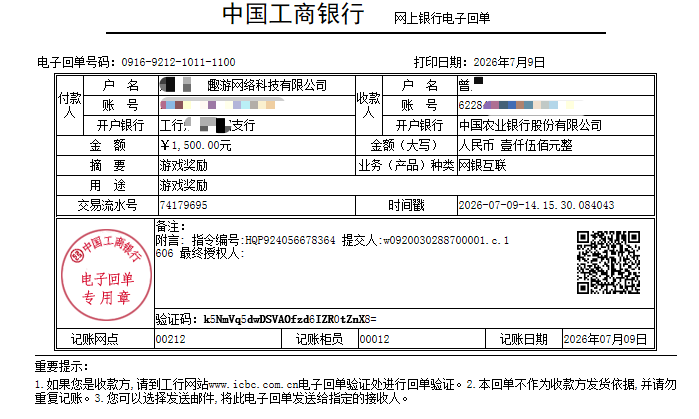Click the QR code image

[608, 263]
